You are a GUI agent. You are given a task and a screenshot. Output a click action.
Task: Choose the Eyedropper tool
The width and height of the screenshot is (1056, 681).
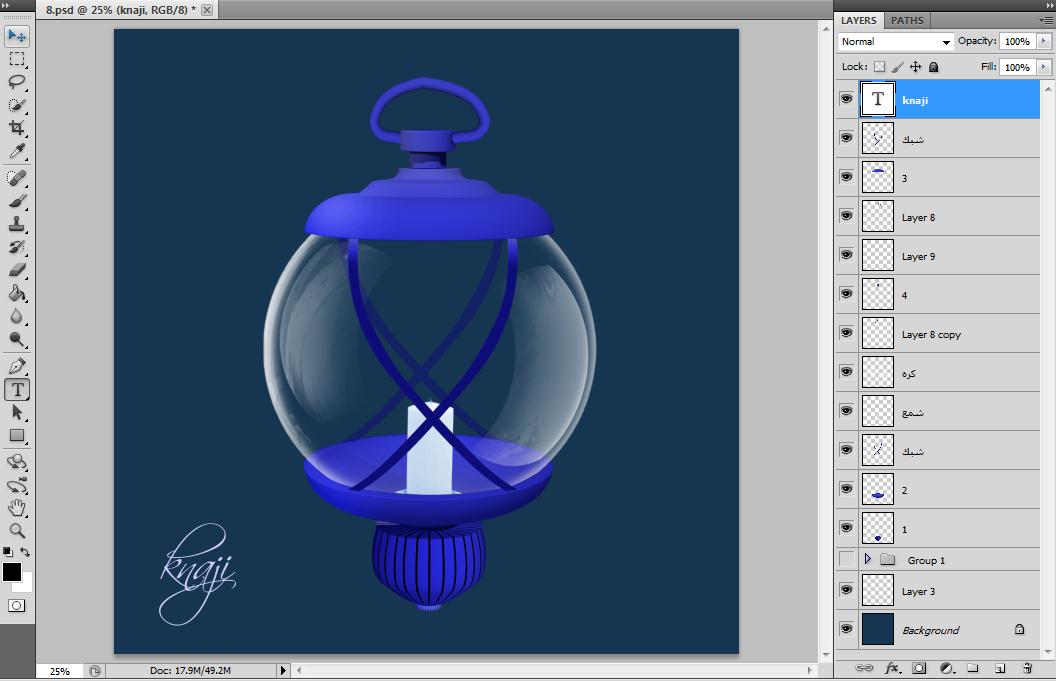click(17, 152)
